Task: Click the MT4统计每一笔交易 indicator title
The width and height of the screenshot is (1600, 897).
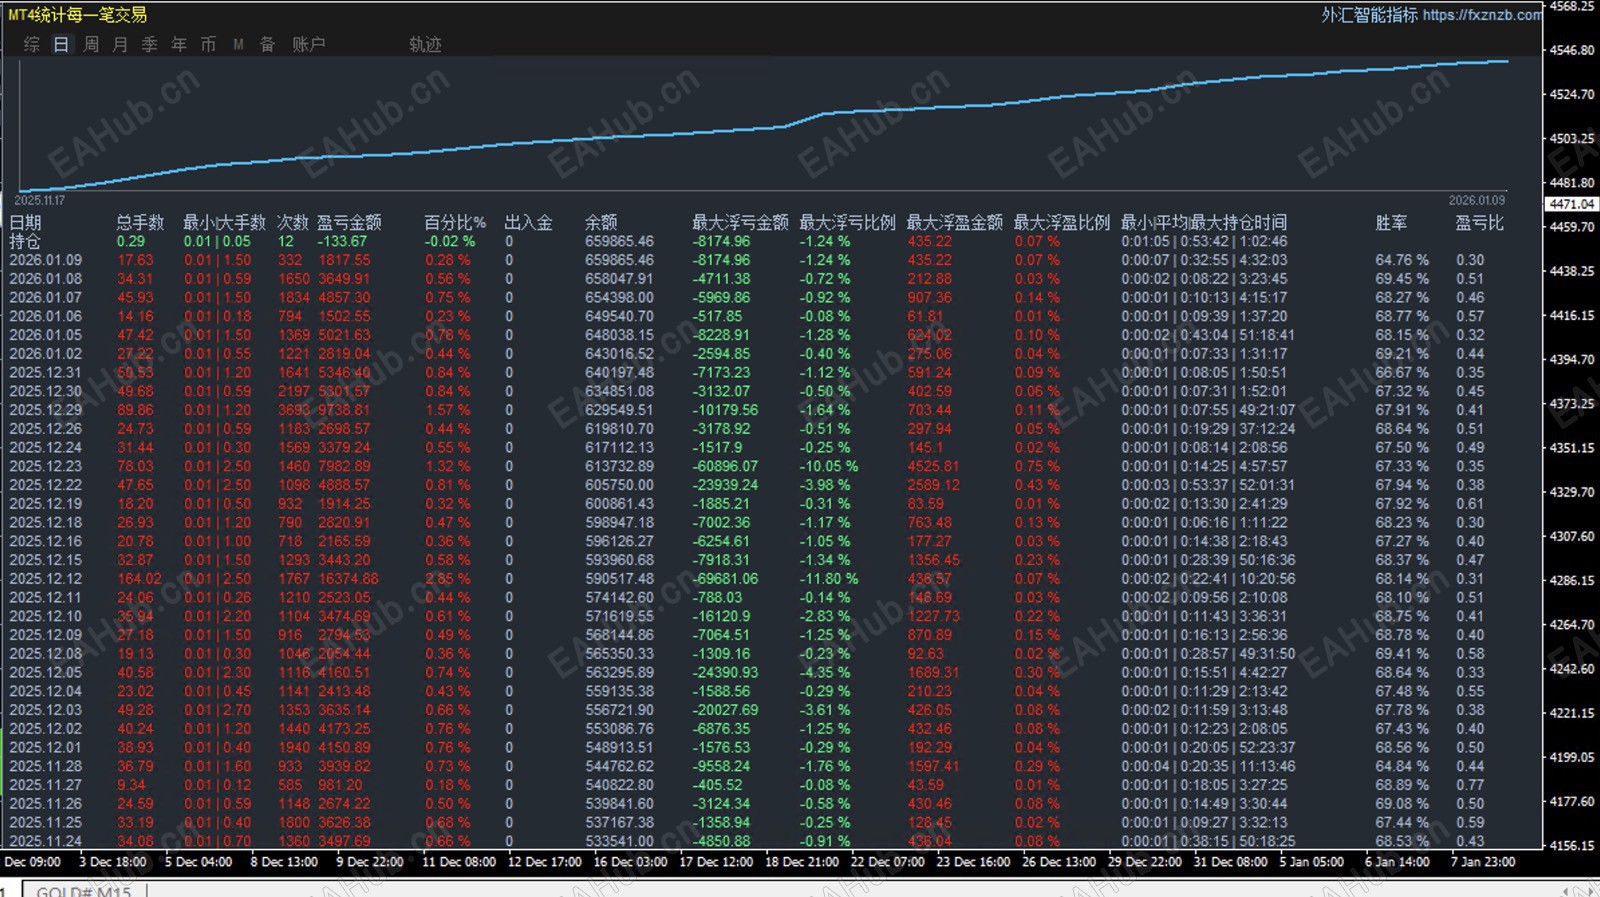Action: 77,15
